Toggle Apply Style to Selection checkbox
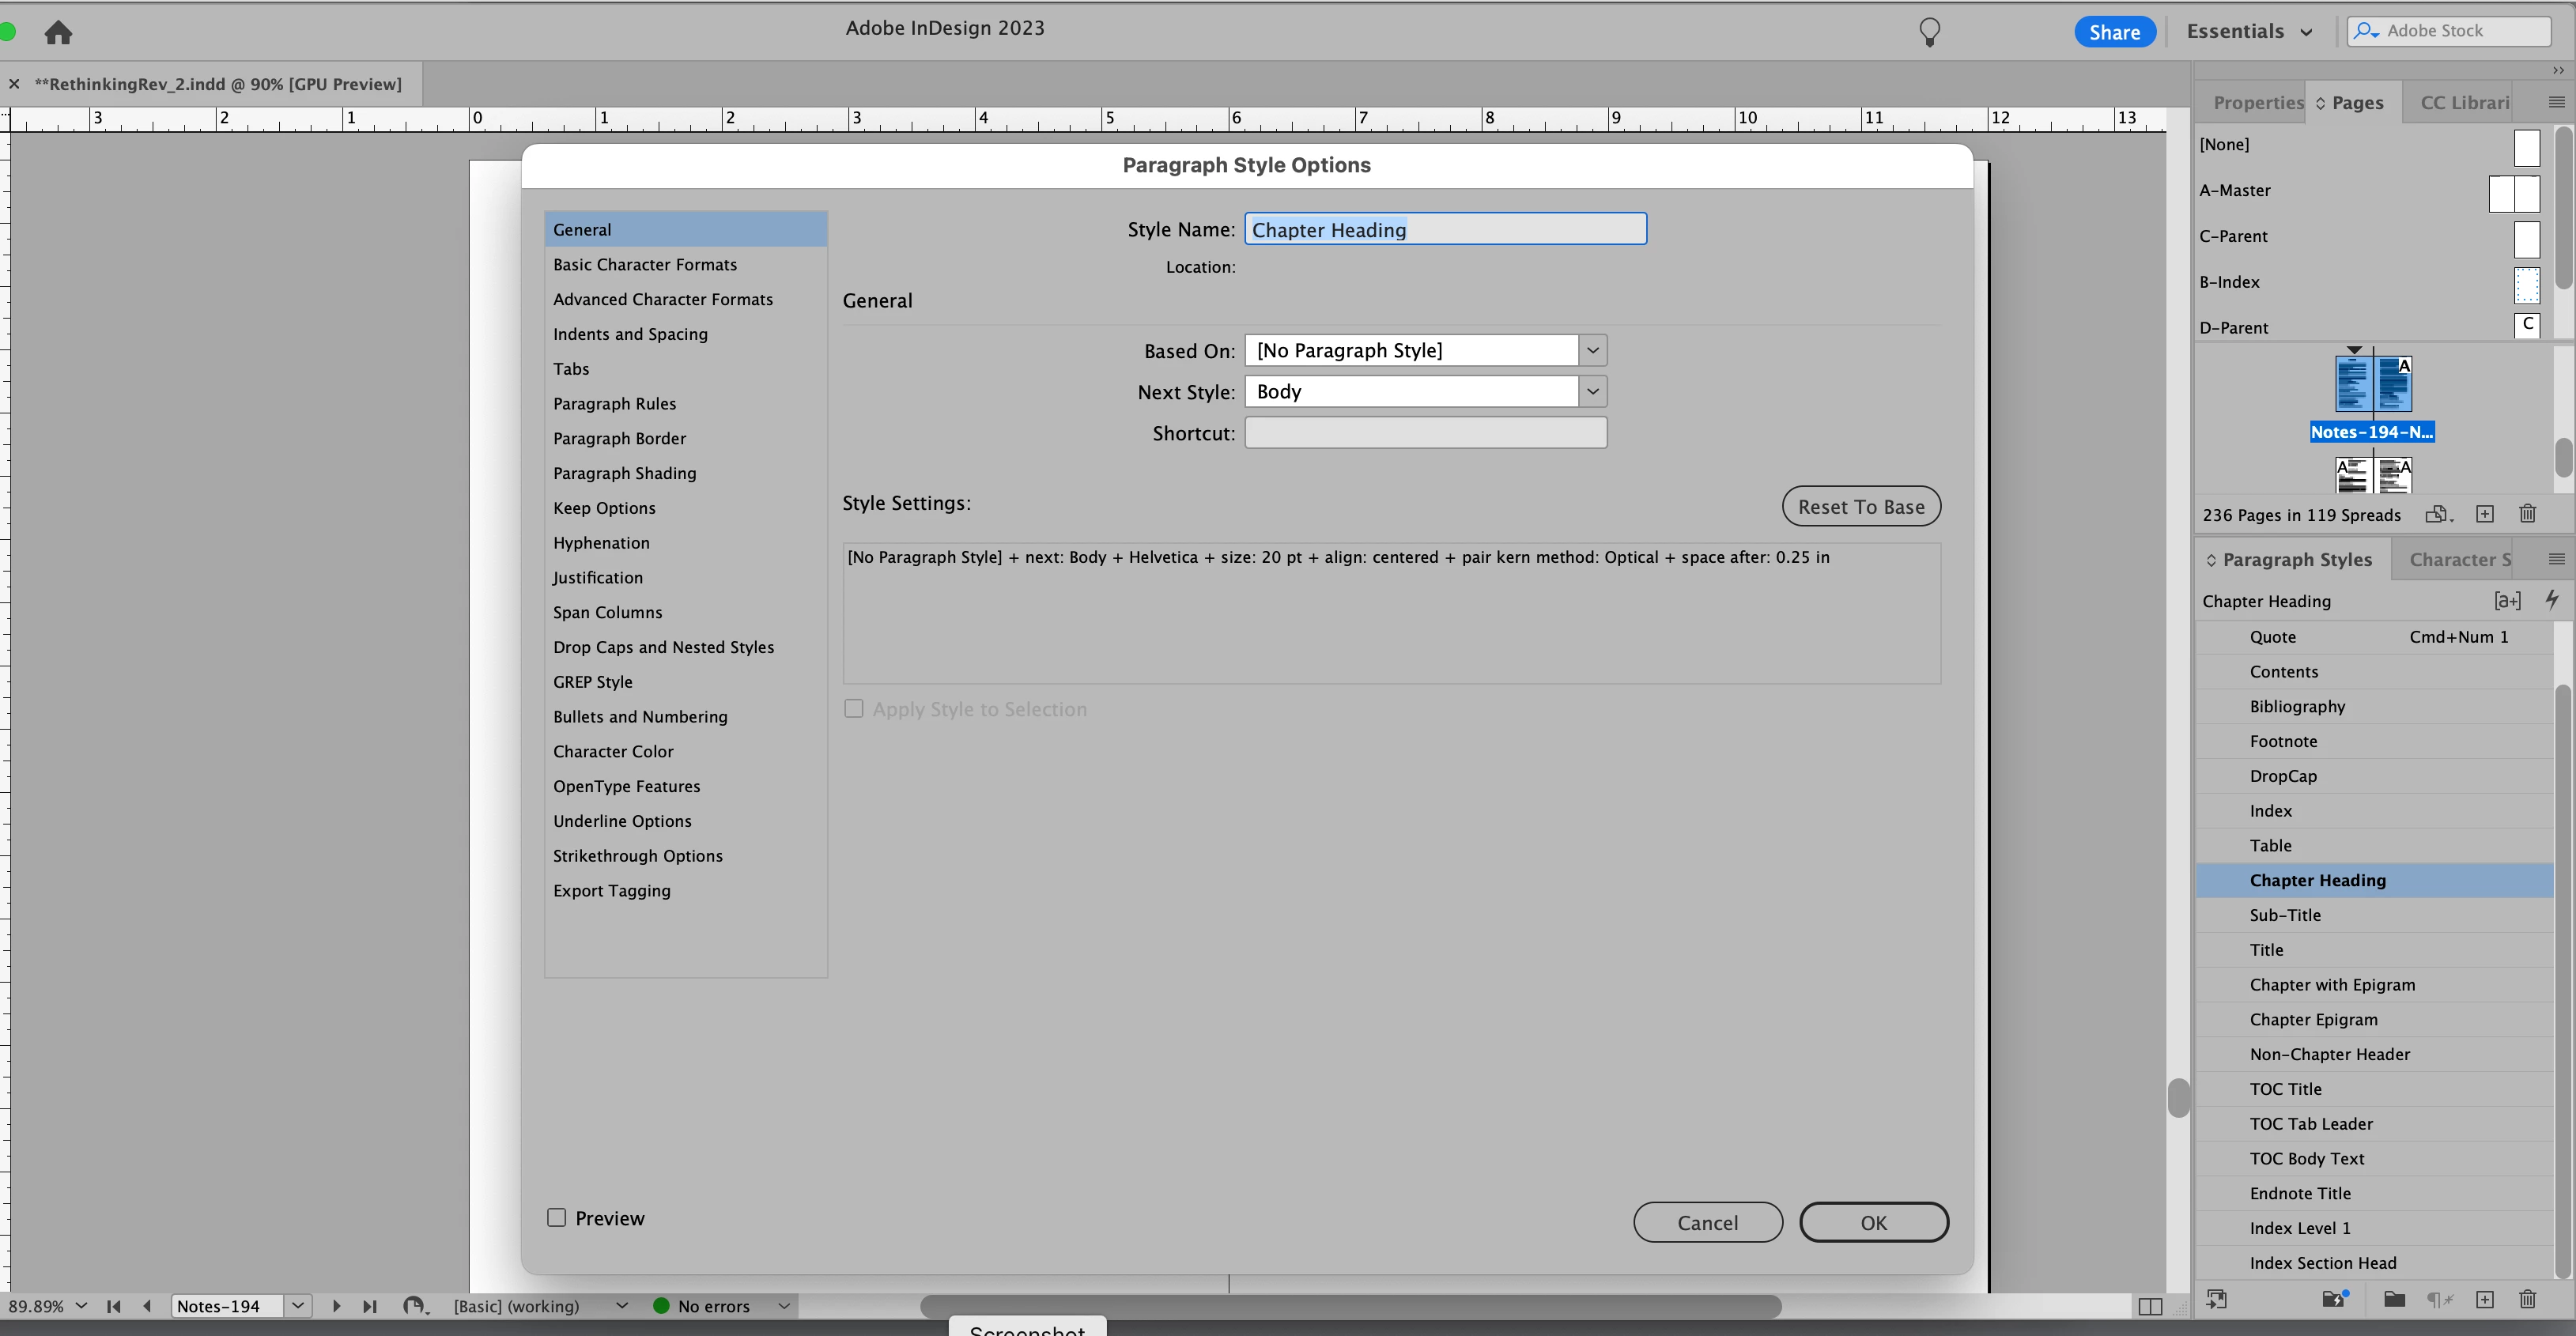Image resolution: width=2576 pixels, height=1336 pixels. 854,709
